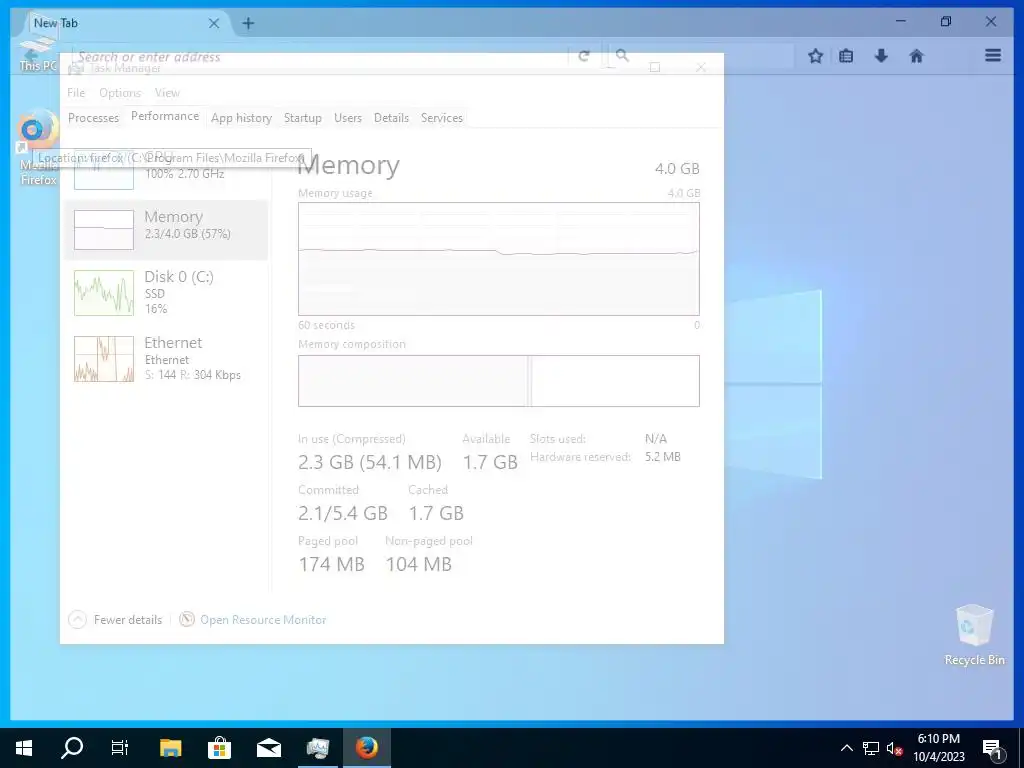Screen dimensions: 1024x768
Task: Show Firefox bookmarks list icon
Action: pyautogui.click(x=846, y=56)
